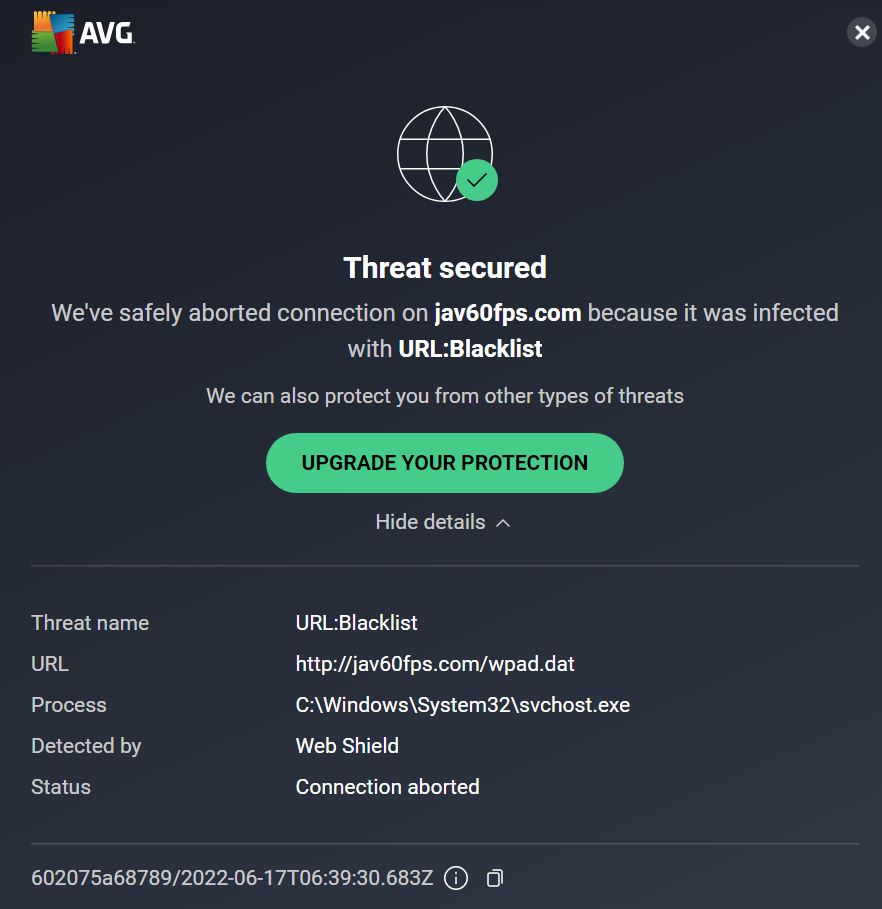882x909 pixels.
Task: Click the wpad.dat URL entry
Action: pyautogui.click(x=435, y=663)
